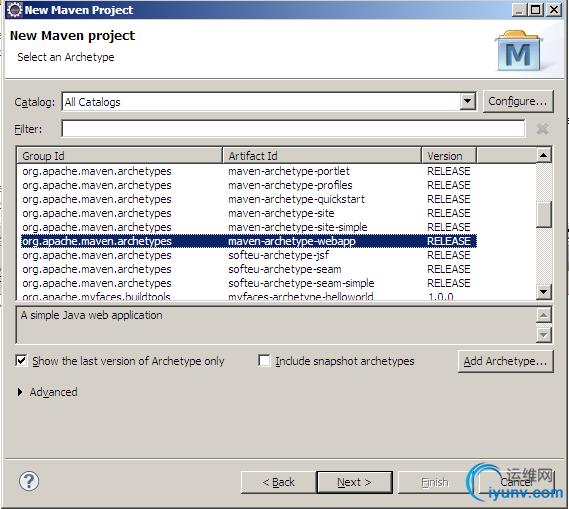This screenshot has width=569, height=509.
Task: Click the help question mark icon
Action: click(x=29, y=481)
